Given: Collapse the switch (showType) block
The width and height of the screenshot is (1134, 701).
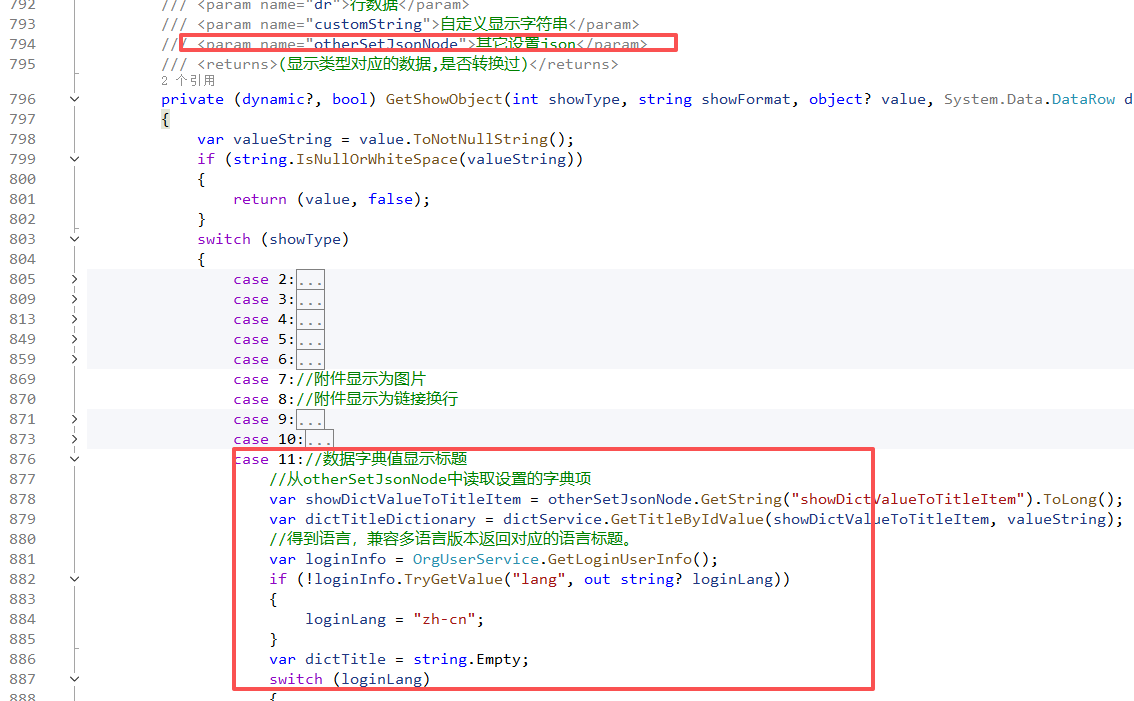Looking at the screenshot, I should [x=74, y=239].
